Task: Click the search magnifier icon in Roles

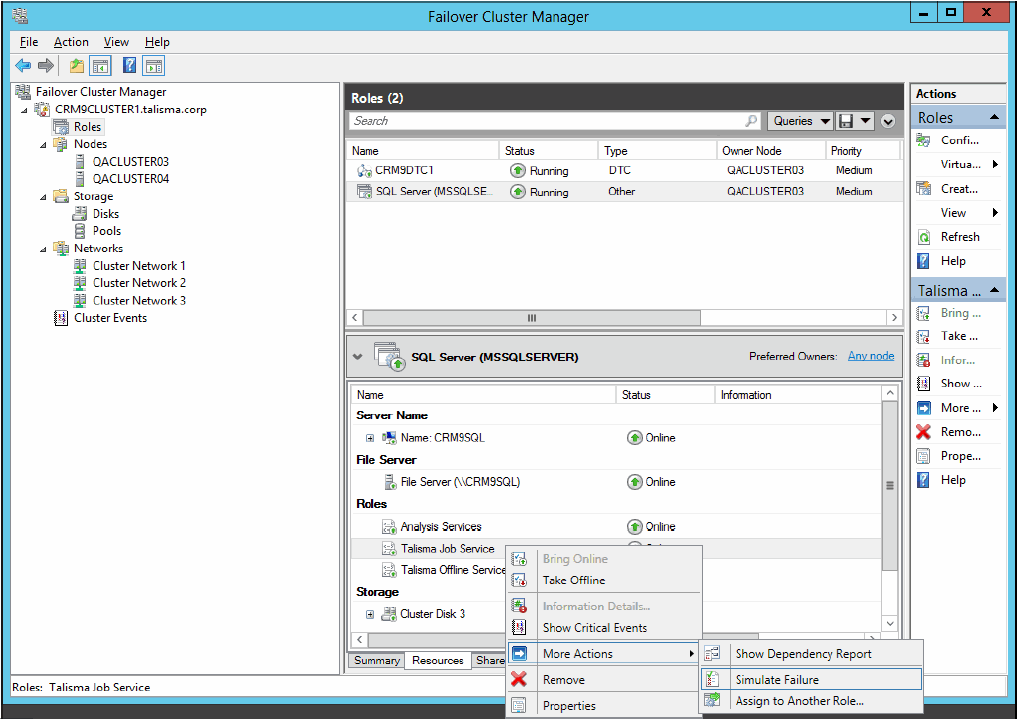Action: 752,121
